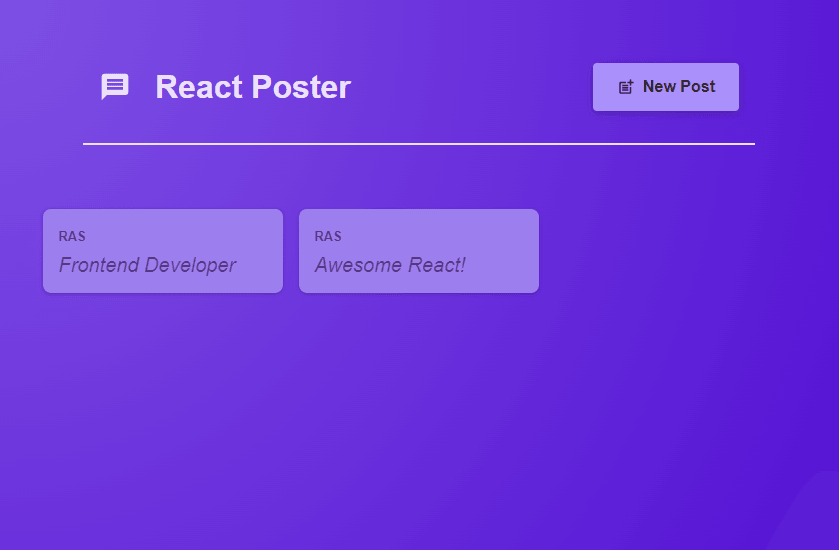Click the React Poster heading
Viewport: 839px width, 550px height.
pos(253,87)
